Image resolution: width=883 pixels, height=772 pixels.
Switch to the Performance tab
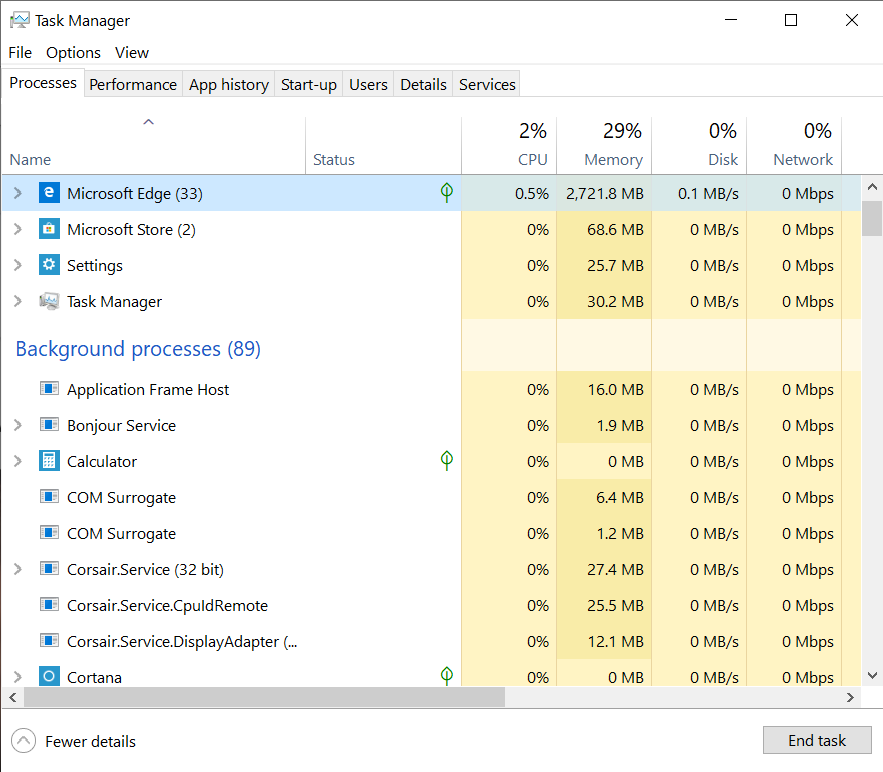[133, 84]
